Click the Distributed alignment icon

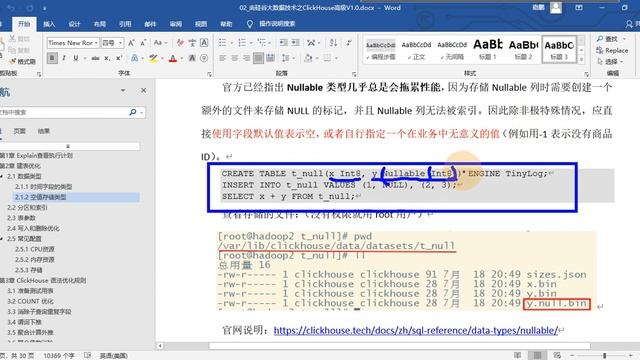click(x=270, y=58)
